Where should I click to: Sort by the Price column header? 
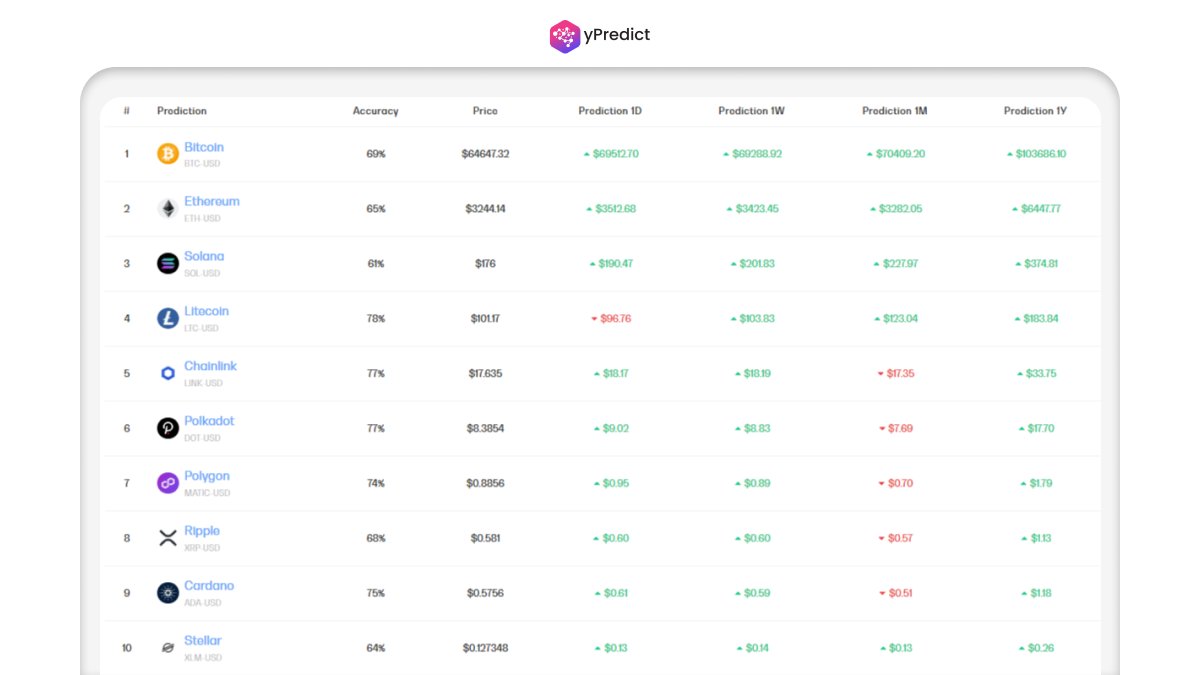click(x=485, y=111)
